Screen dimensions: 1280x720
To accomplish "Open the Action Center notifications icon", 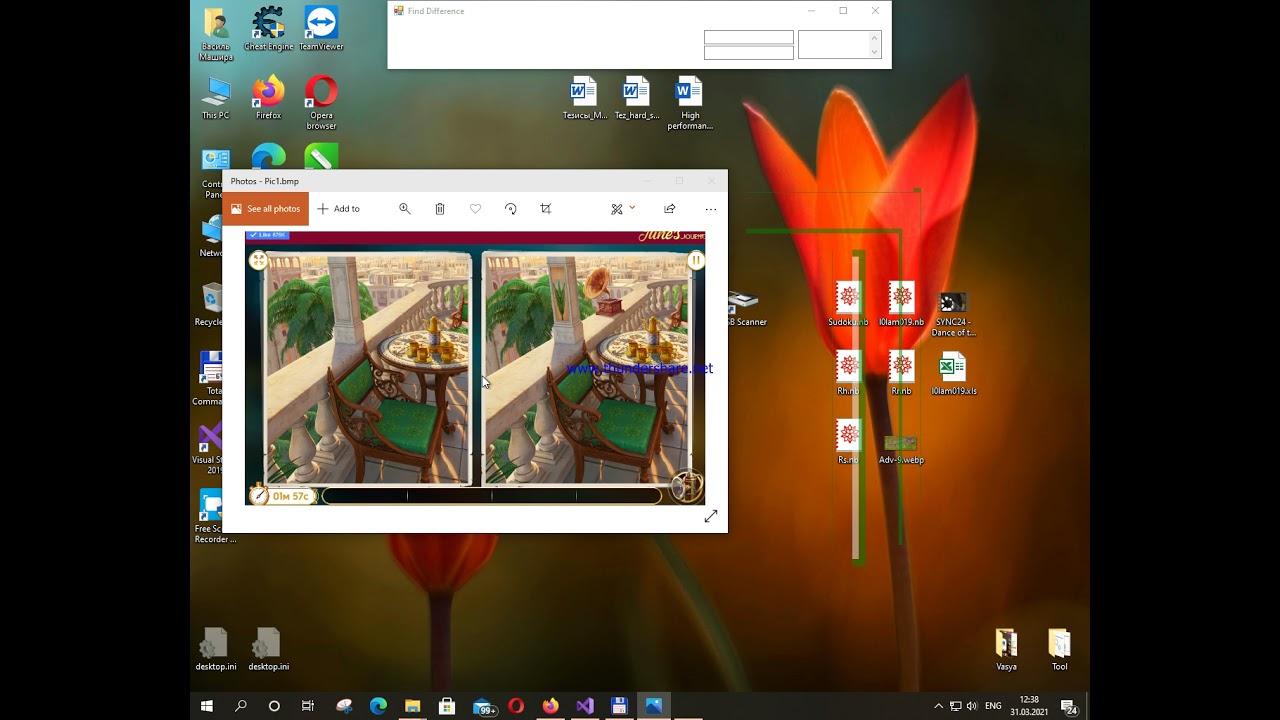I will 1068,706.
